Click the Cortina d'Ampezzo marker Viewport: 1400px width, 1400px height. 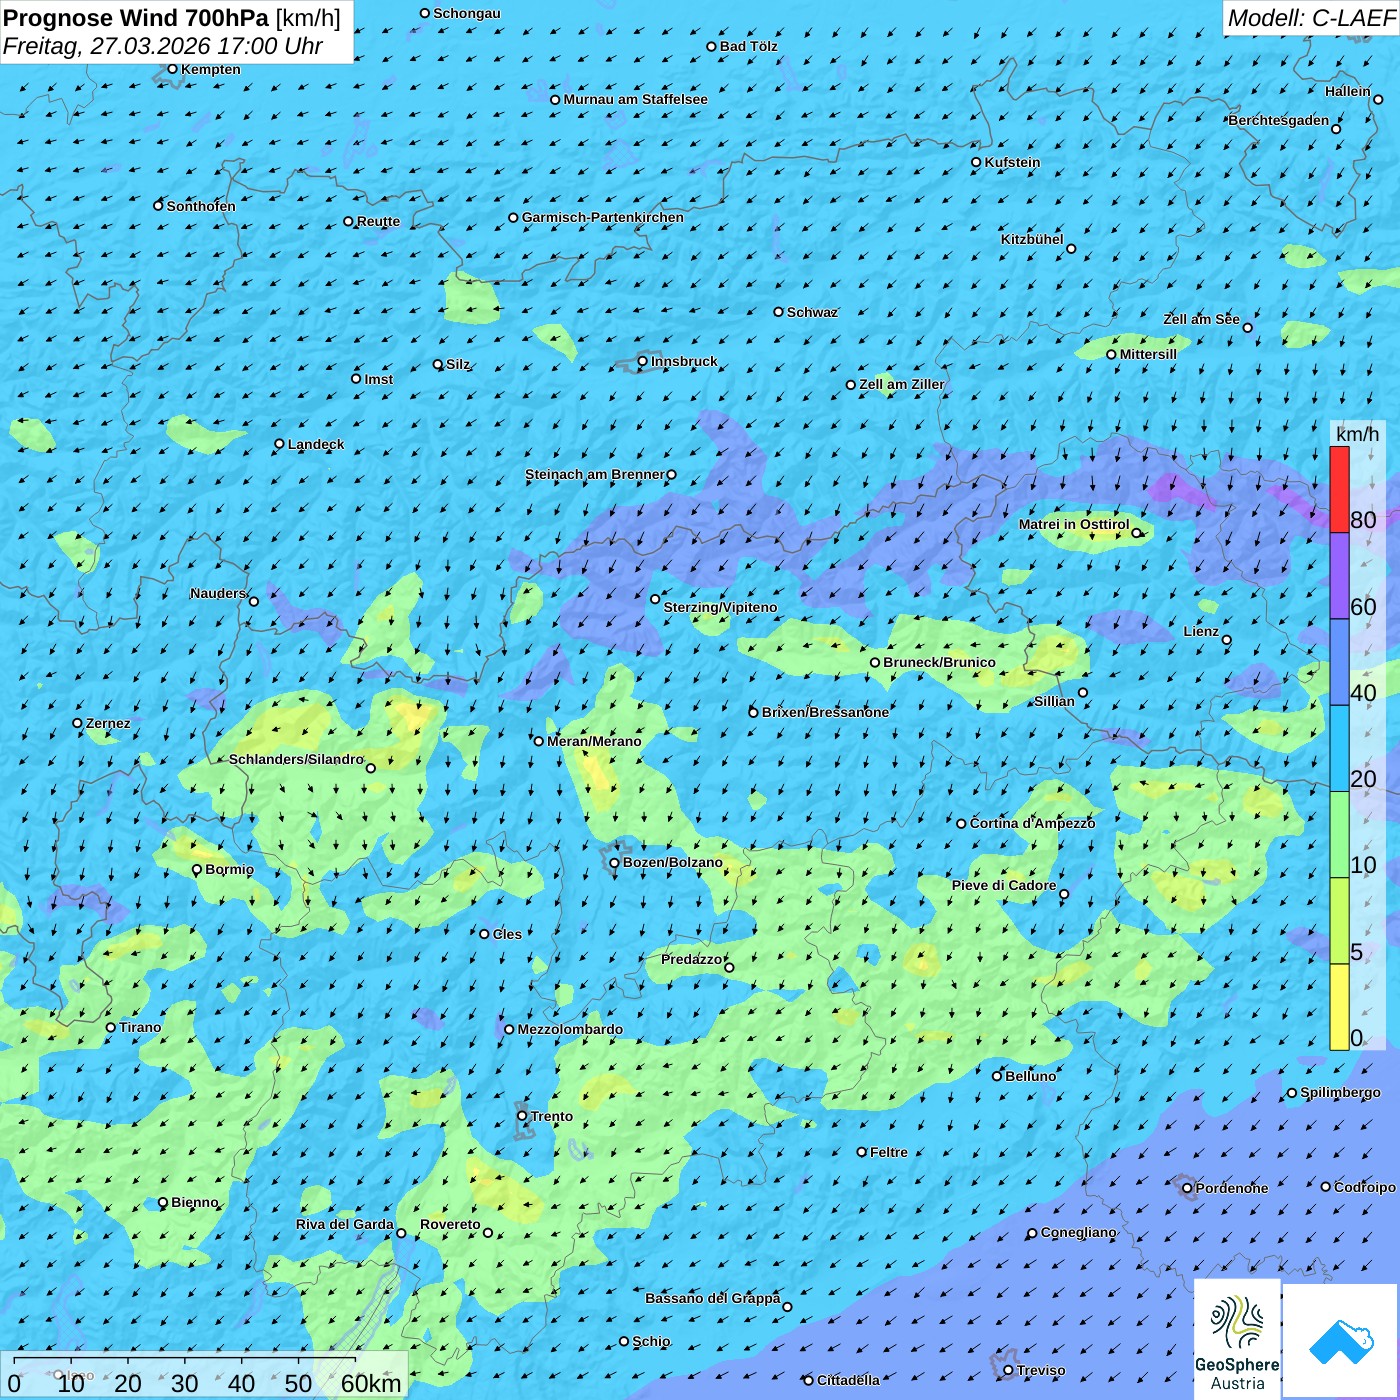coord(962,823)
